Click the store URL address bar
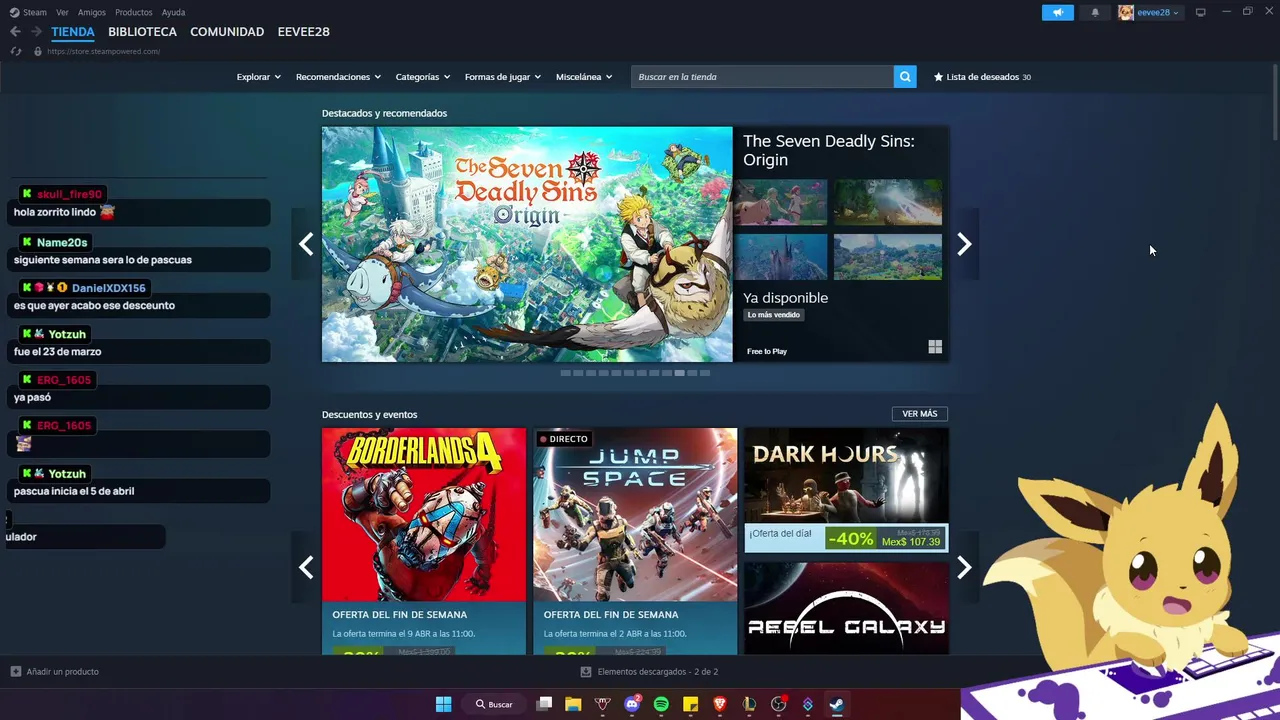The image size is (1280, 720). pyautogui.click(x=104, y=51)
